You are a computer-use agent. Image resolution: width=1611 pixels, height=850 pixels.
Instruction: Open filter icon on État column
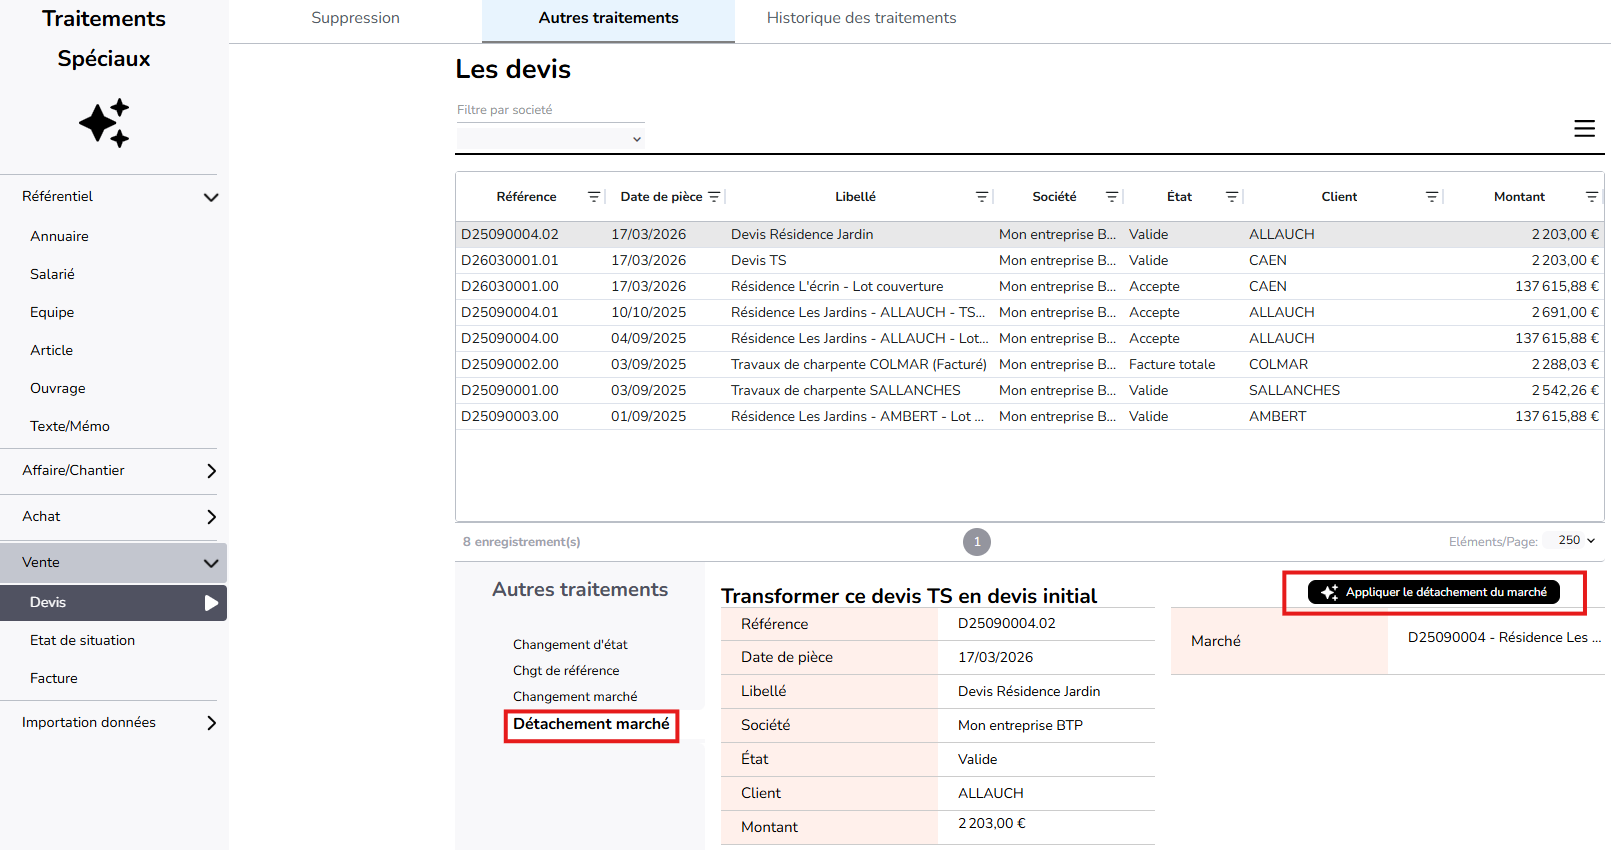(1232, 197)
